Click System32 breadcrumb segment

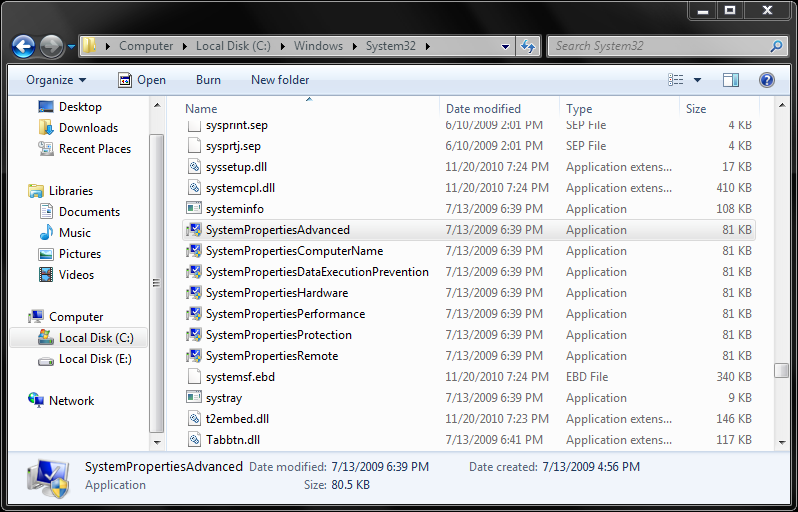click(x=391, y=46)
